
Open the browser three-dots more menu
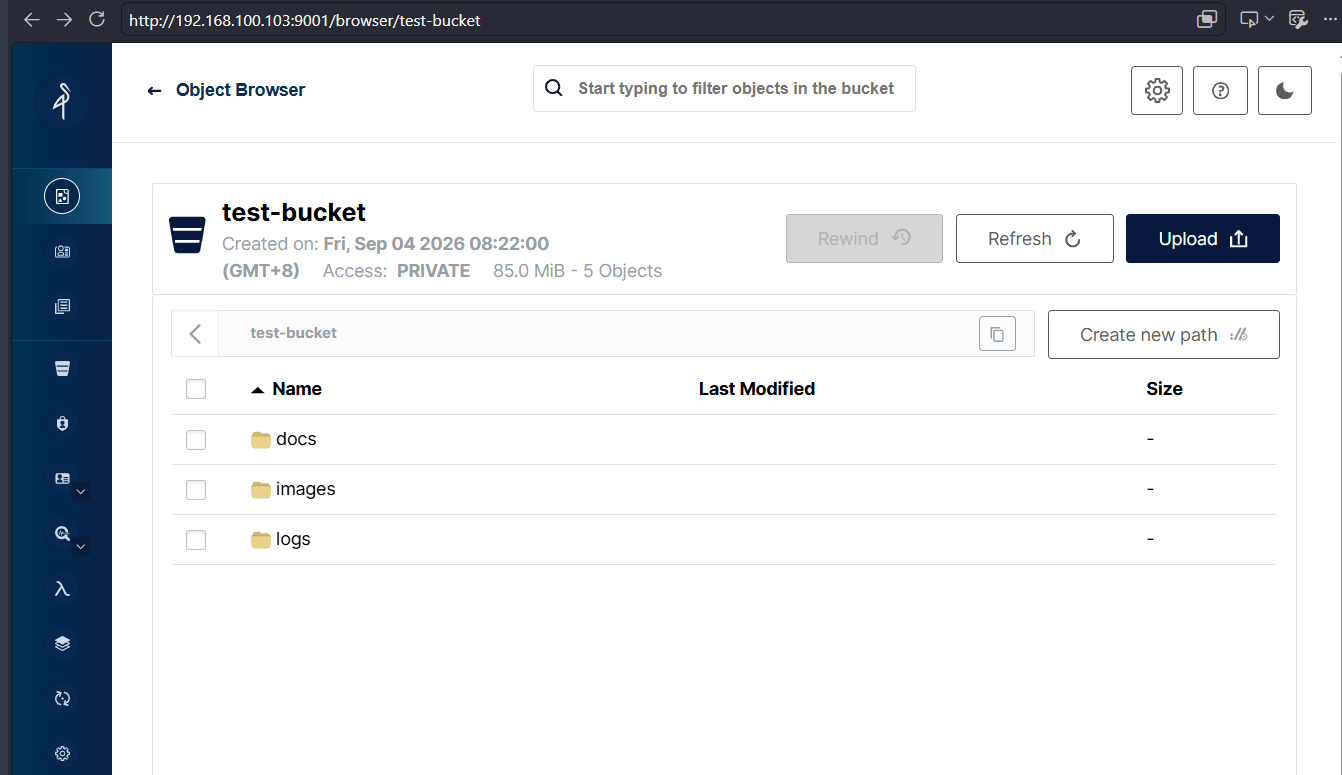coord(1328,19)
